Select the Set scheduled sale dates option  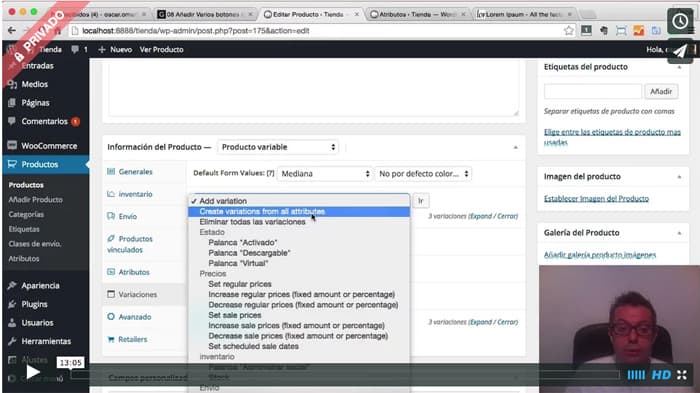[299, 347]
